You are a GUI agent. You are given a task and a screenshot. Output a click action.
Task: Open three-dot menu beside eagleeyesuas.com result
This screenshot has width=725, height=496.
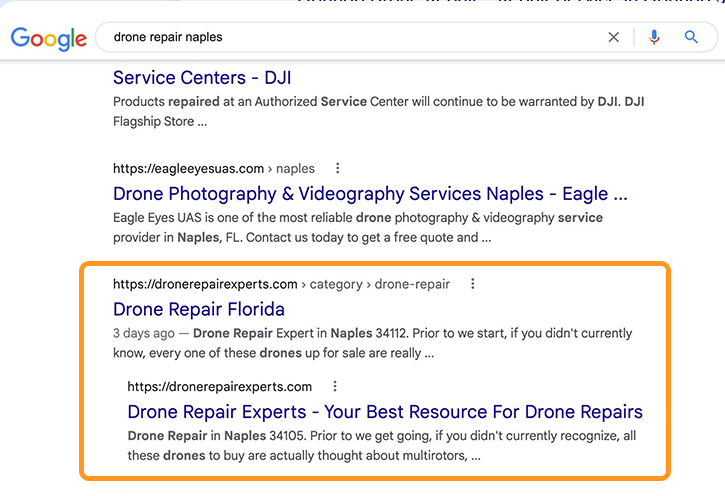pos(338,168)
